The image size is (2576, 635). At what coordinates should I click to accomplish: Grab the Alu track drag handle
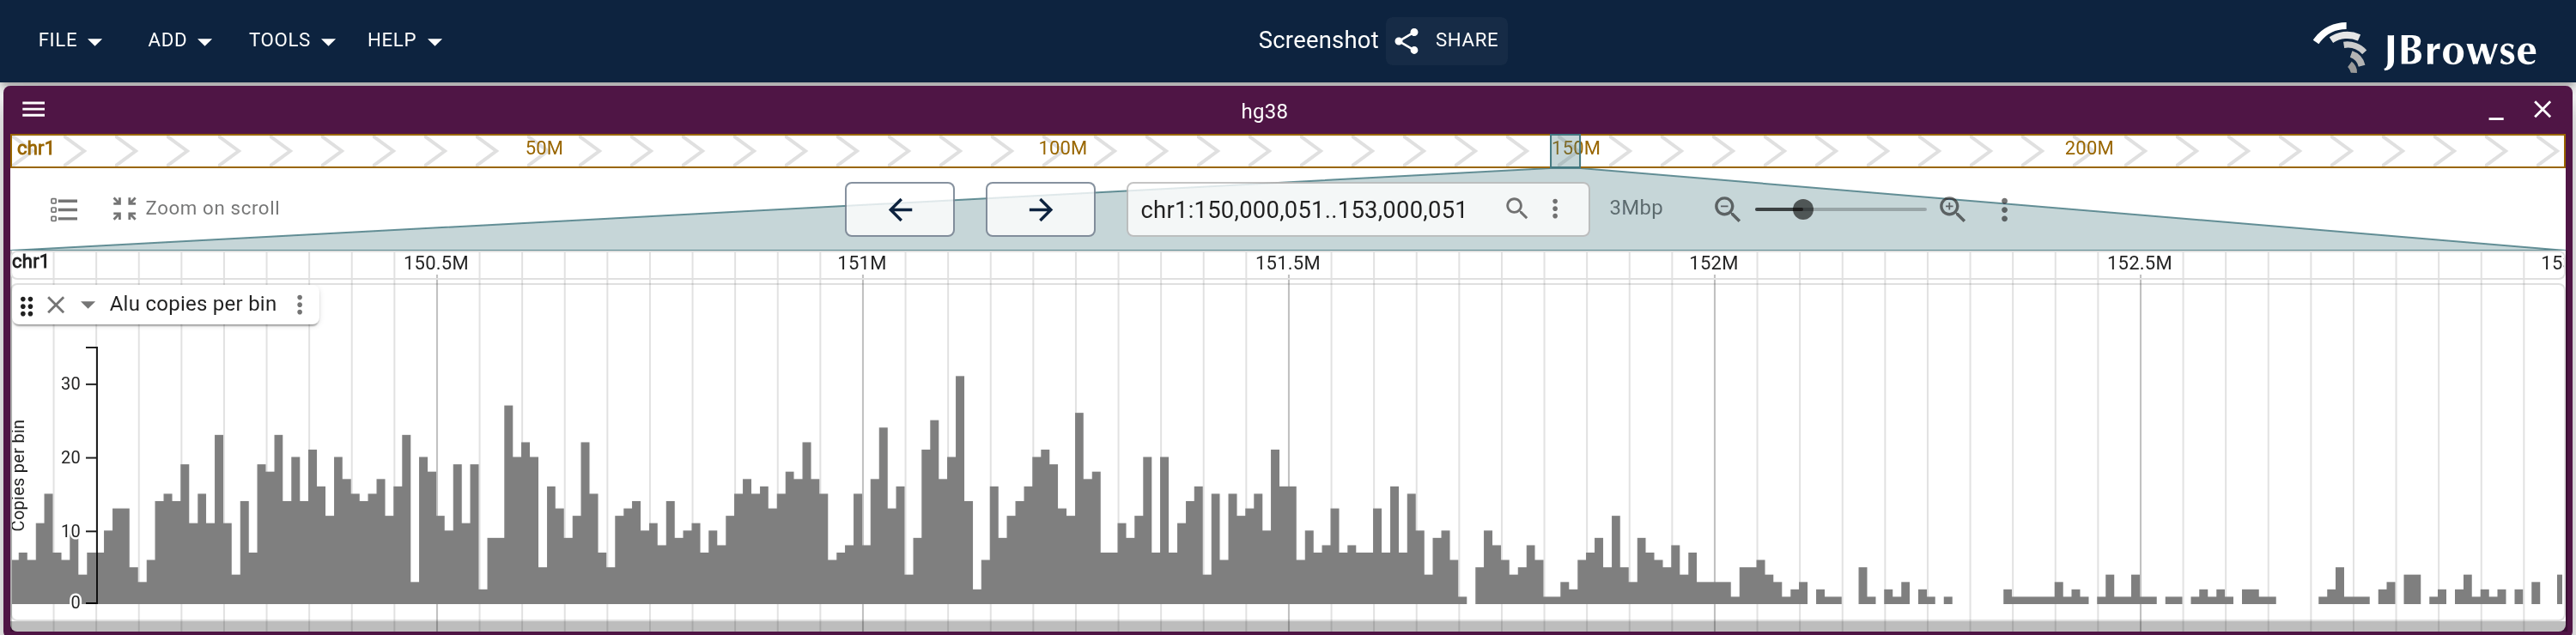point(27,305)
